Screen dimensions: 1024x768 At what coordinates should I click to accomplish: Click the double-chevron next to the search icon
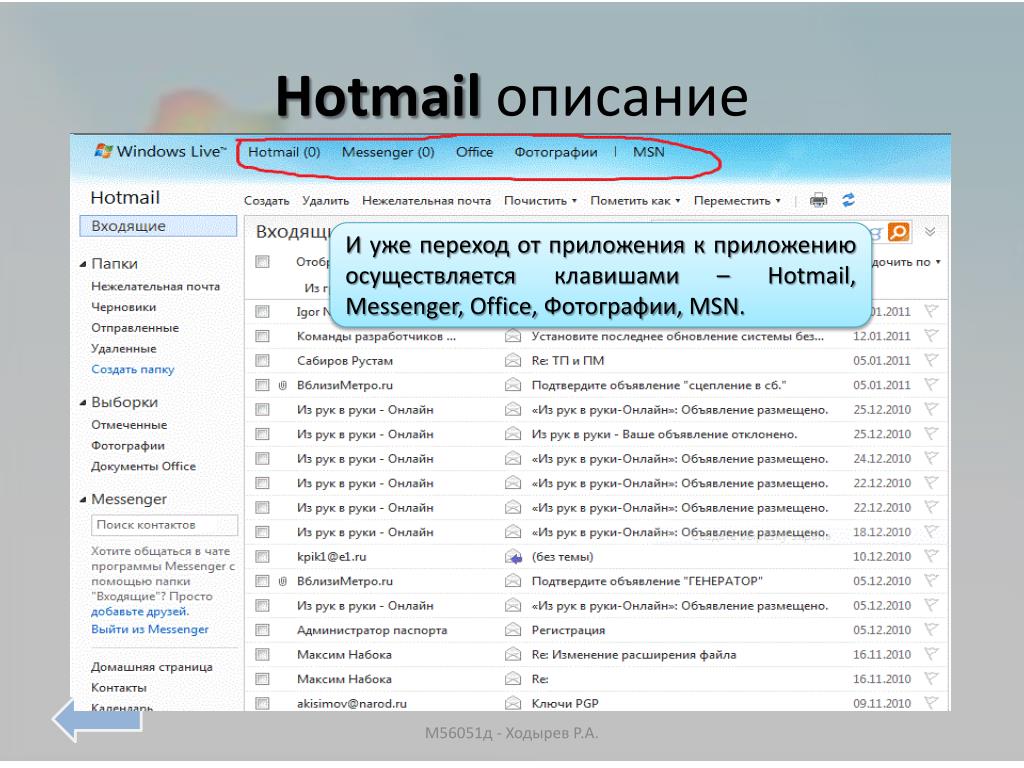(x=930, y=232)
